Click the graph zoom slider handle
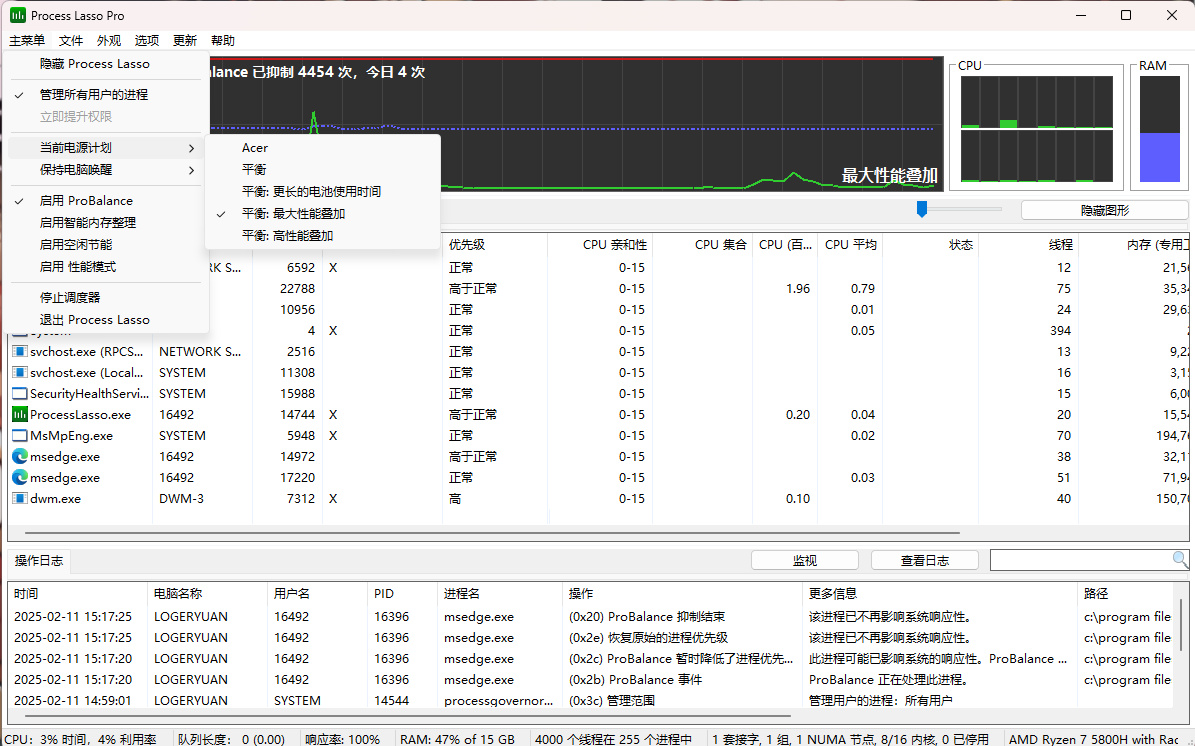 tap(921, 209)
